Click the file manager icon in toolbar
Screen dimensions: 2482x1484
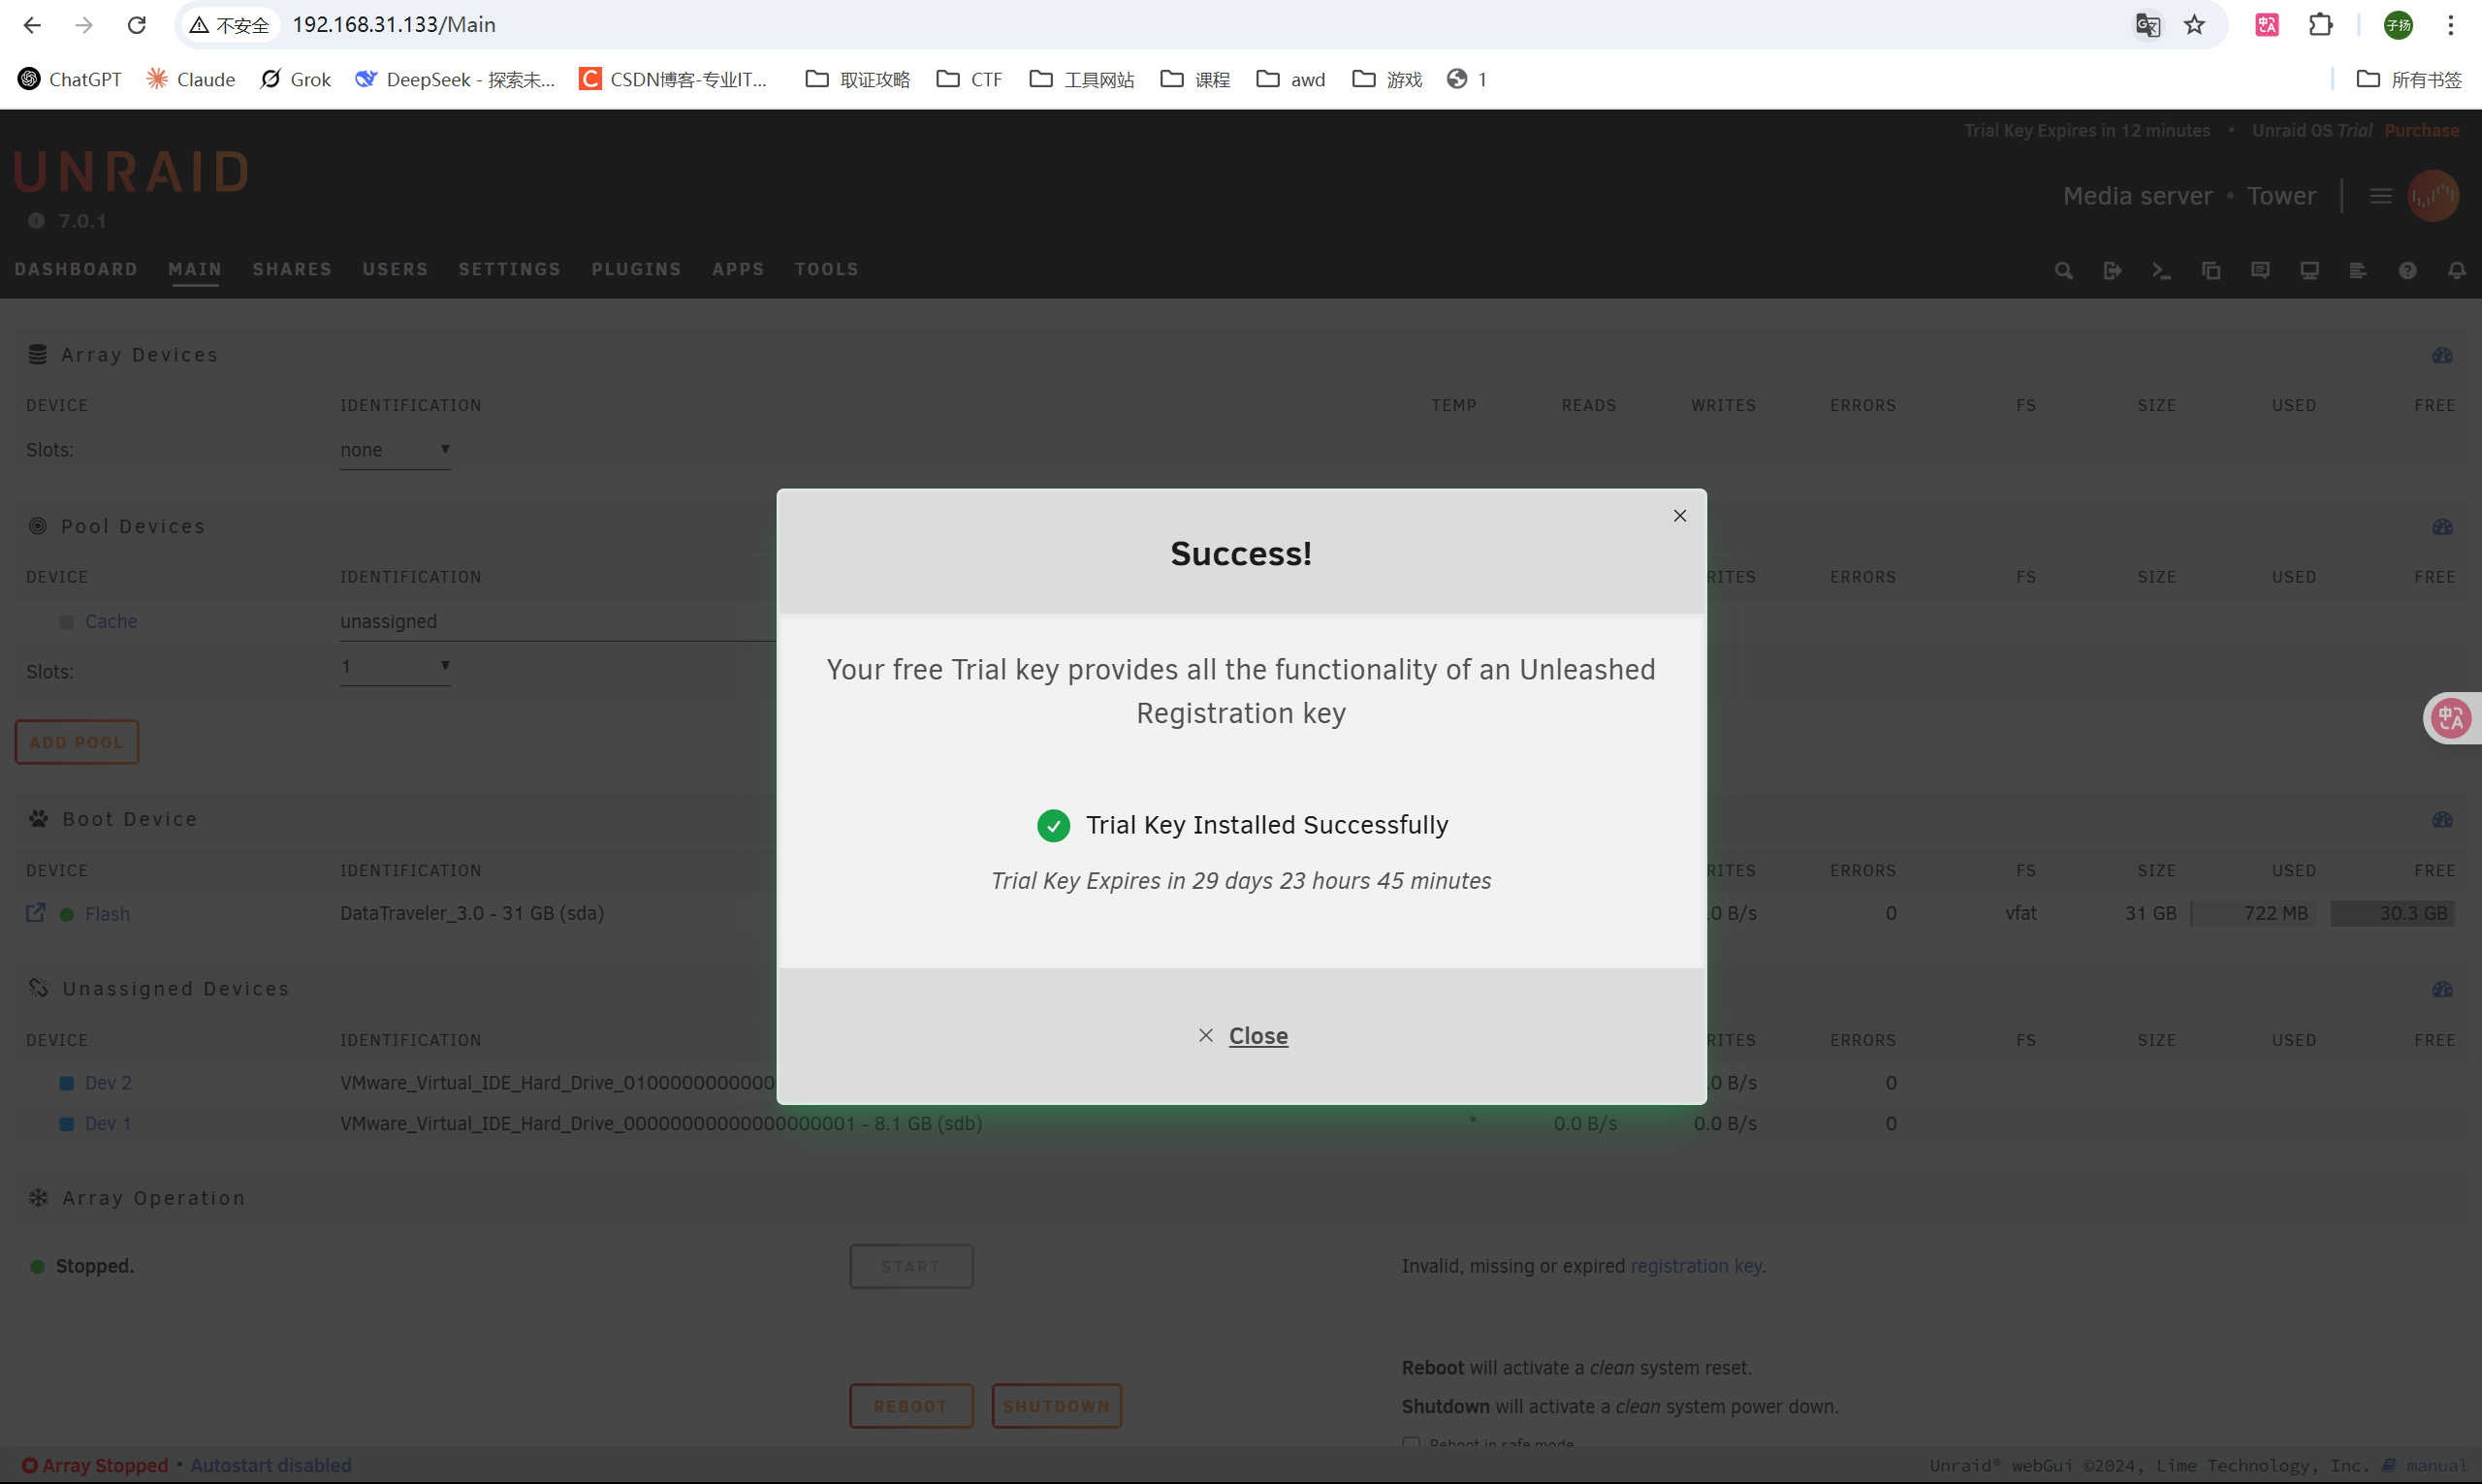tap(2211, 271)
